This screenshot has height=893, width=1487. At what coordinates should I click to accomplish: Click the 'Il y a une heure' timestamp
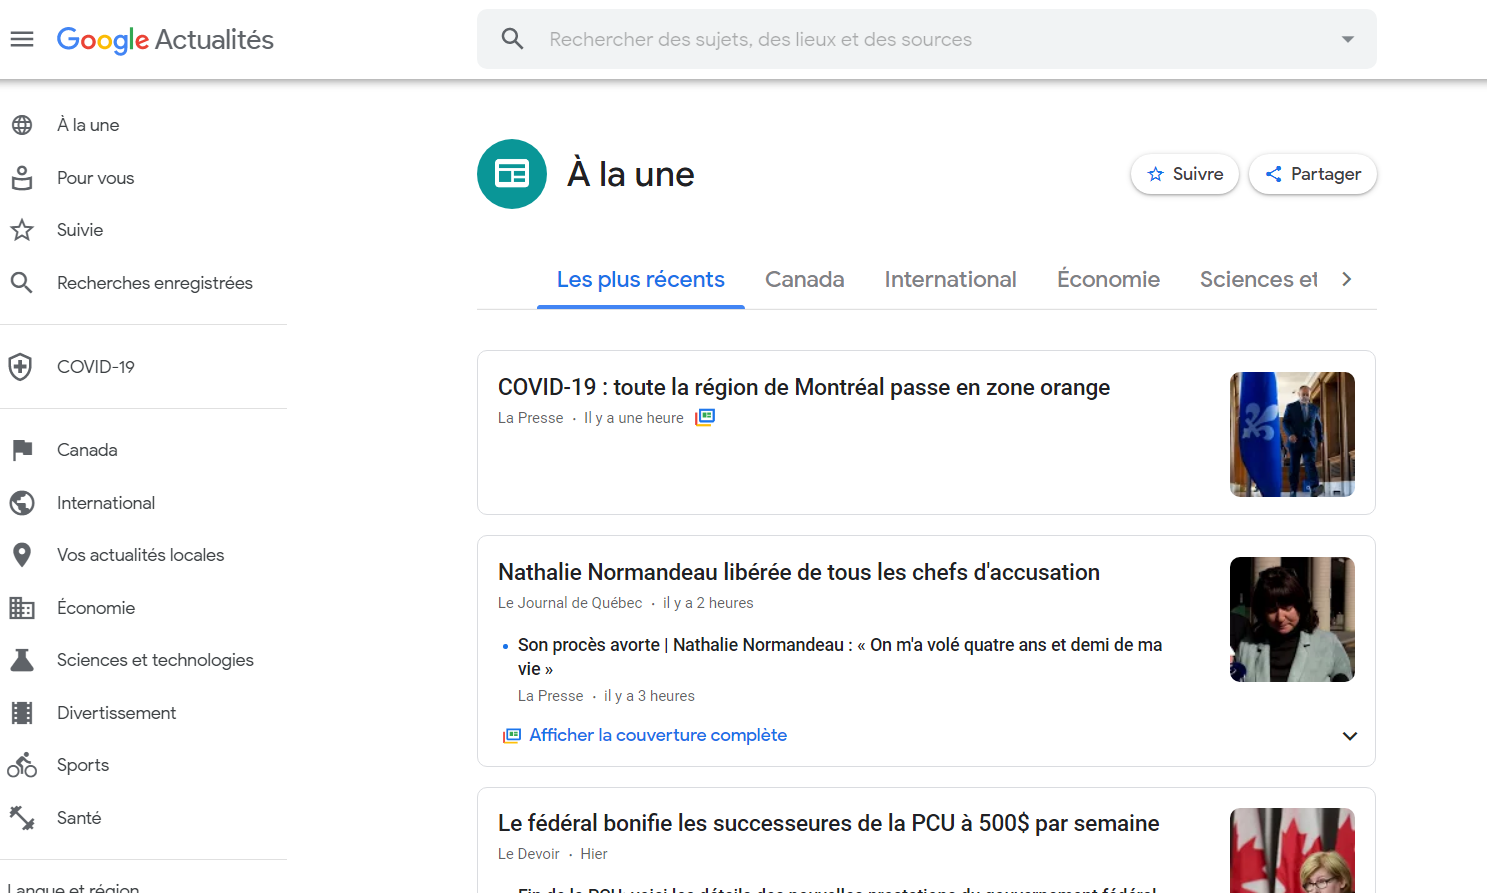coord(634,418)
